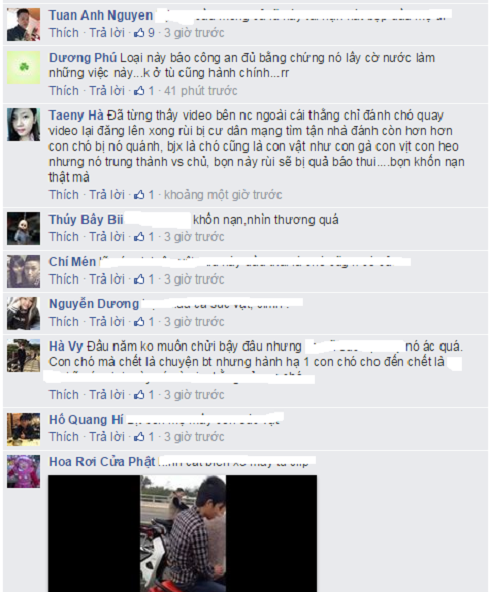The image size is (490, 592).
Task: Click thumbs-up icon on Thúy Bầy Bii's comment
Action: tap(139, 237)
